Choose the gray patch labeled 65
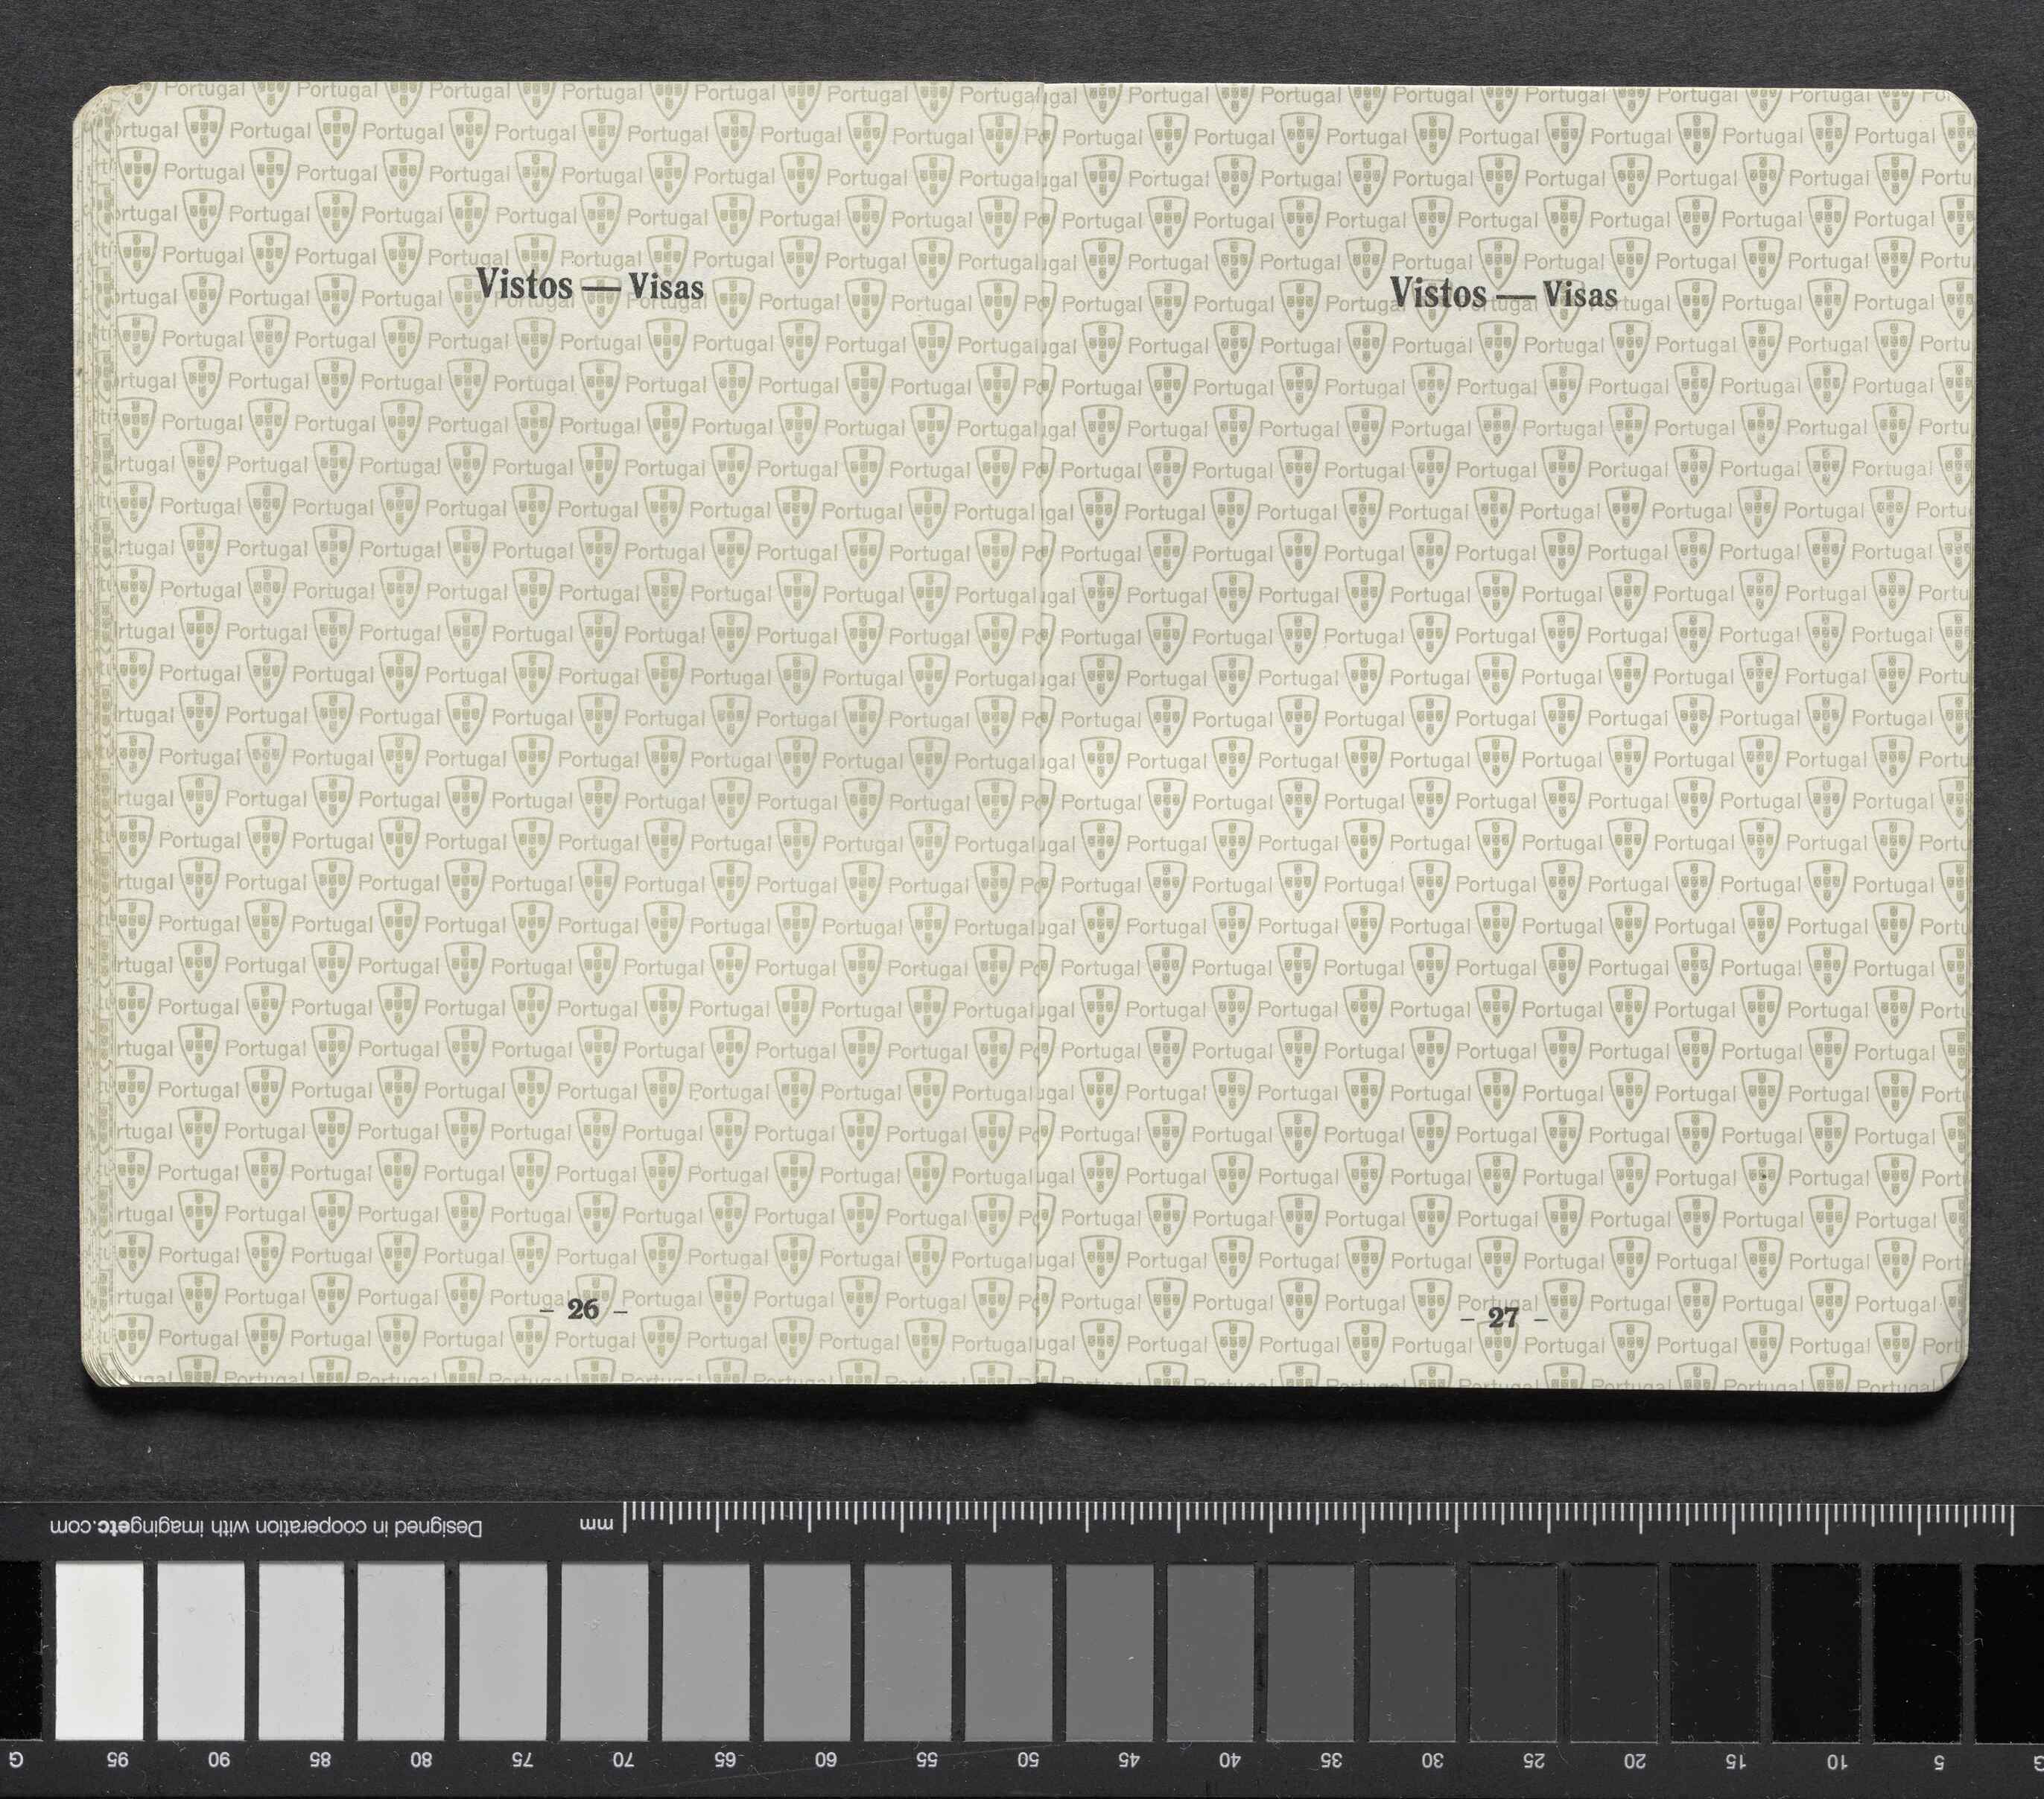This screenshot has width=2044, height=1799. click(x=705, y=1652)
